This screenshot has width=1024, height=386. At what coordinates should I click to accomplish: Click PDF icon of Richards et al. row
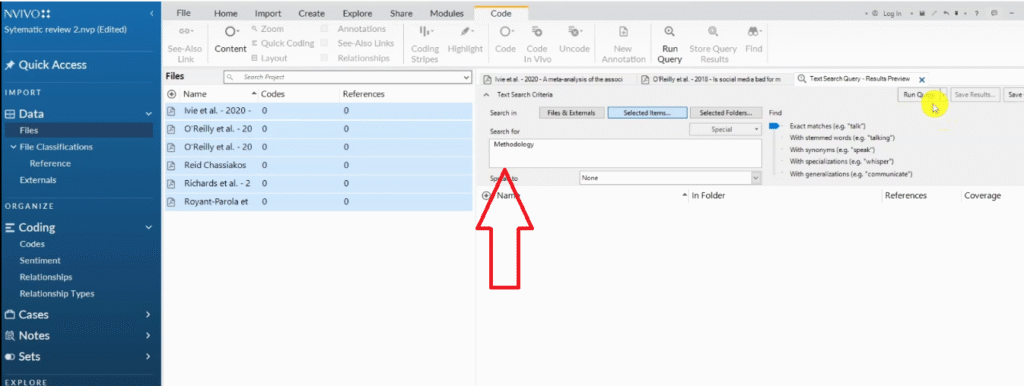[x=172, y=184]
